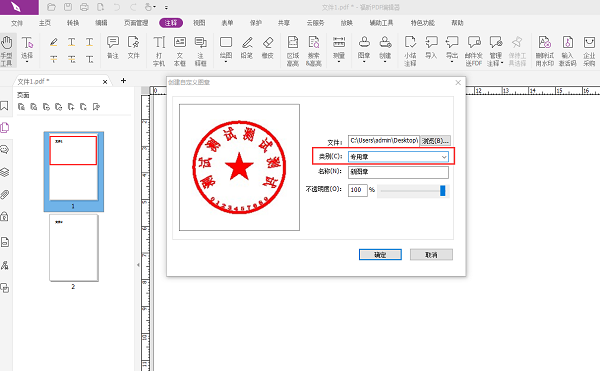This screenshot has height=371, width=600.
Task: Open the Attachments paperclip panel
Action: (x=5, y=194)
